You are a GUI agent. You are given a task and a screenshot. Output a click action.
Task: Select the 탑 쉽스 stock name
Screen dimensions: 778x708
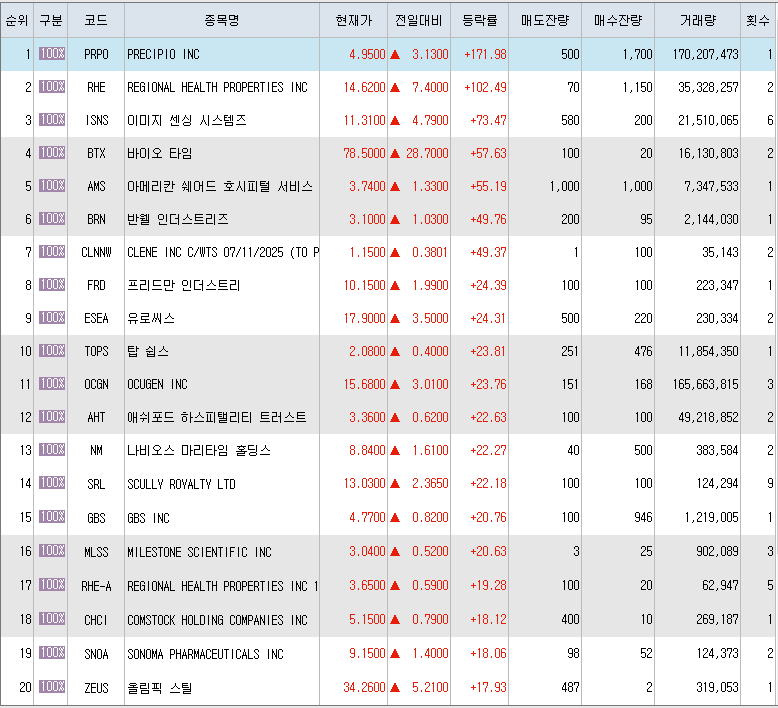[x=148, y=351]
